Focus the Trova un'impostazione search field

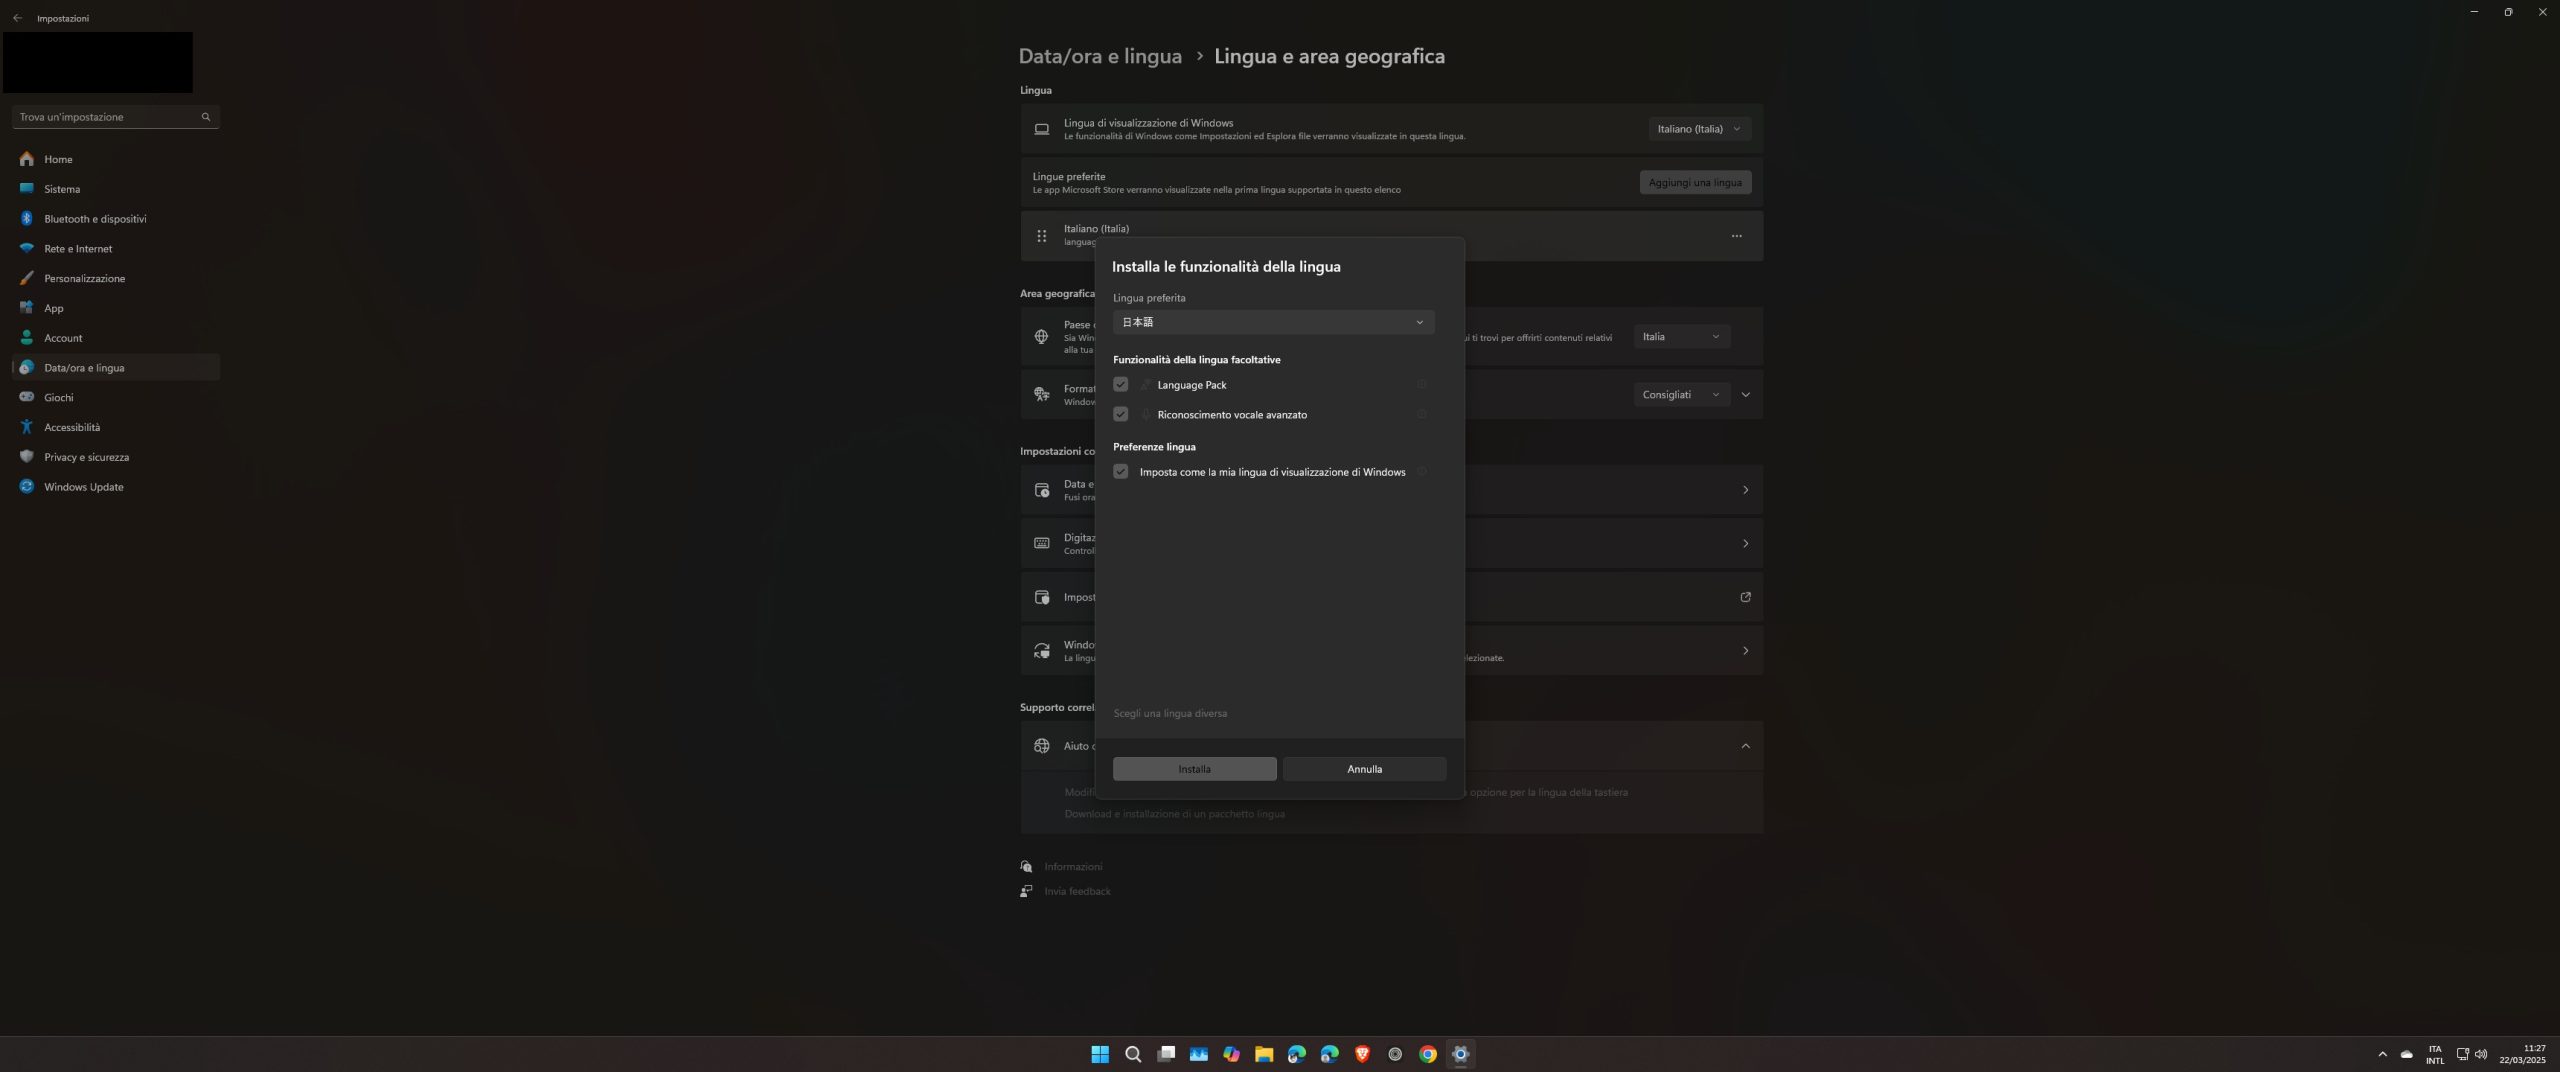(116, 117)
